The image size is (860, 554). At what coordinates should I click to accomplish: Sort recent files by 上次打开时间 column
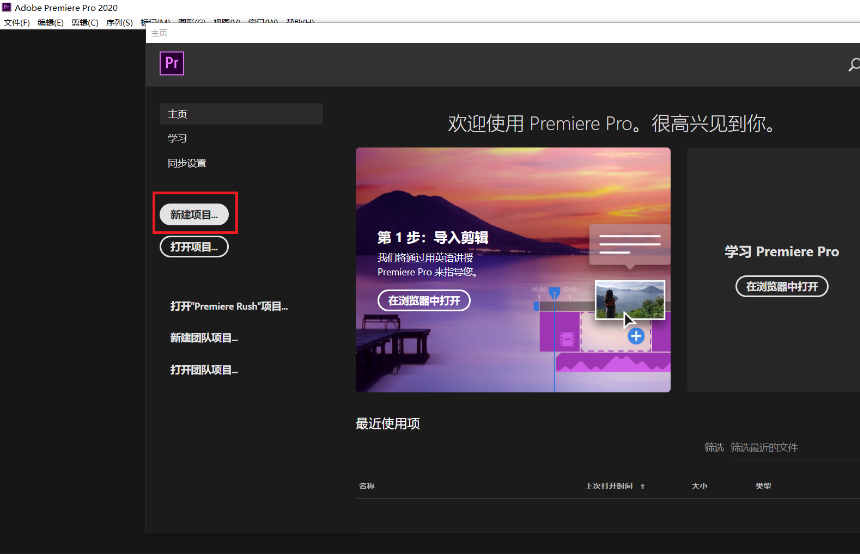[x=609, y=486]
